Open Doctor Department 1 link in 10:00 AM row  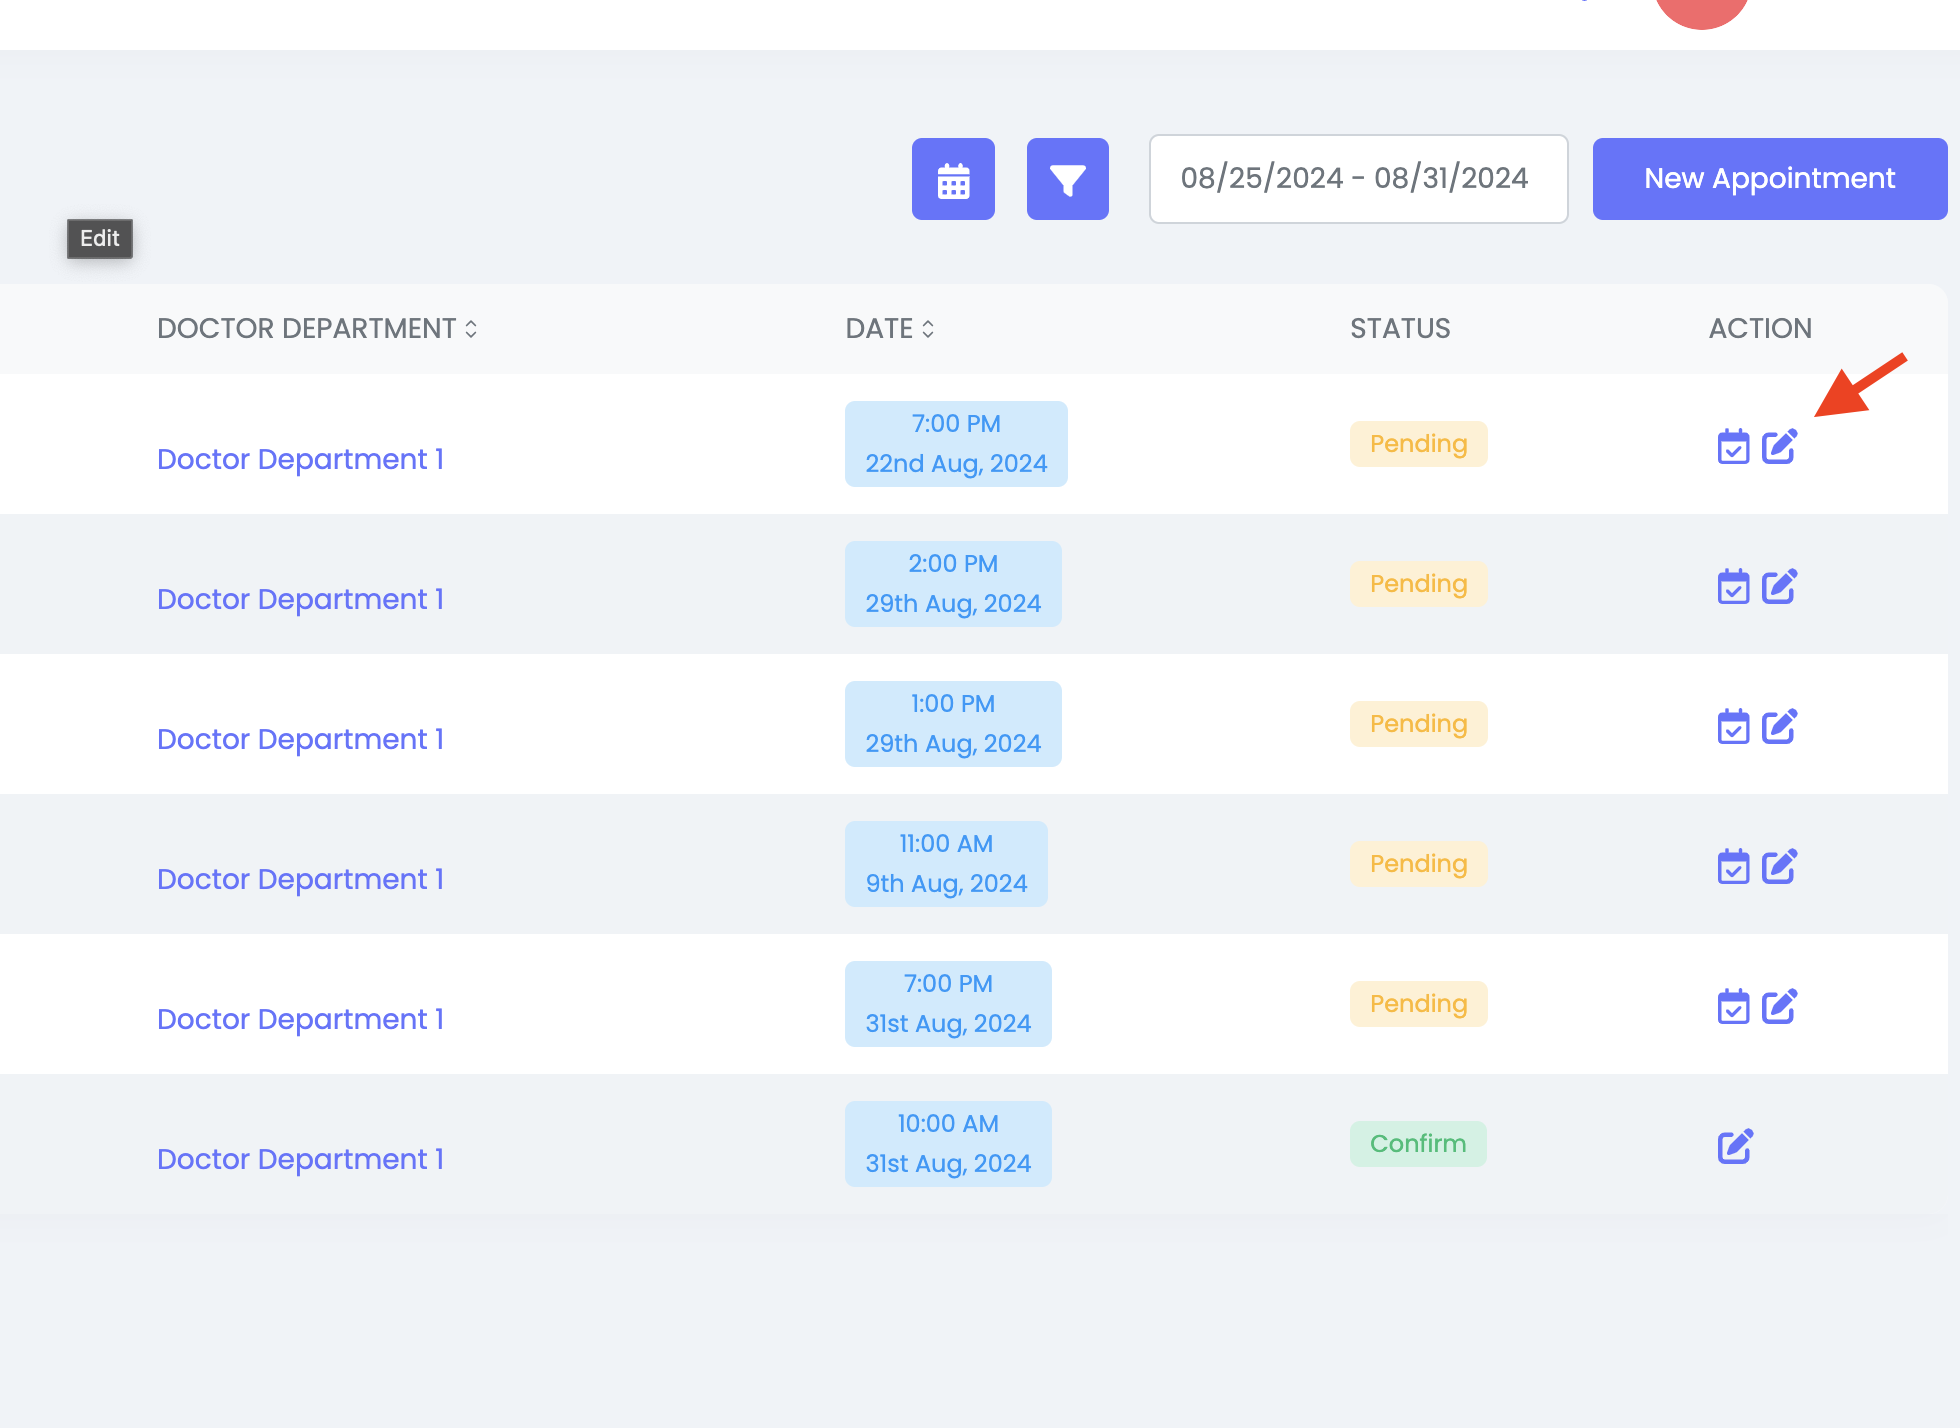(300, 1159)
